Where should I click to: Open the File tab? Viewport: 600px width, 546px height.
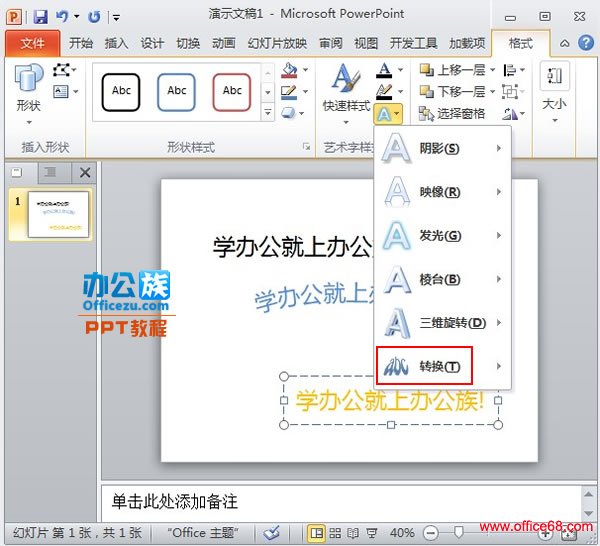click(33, 43)
